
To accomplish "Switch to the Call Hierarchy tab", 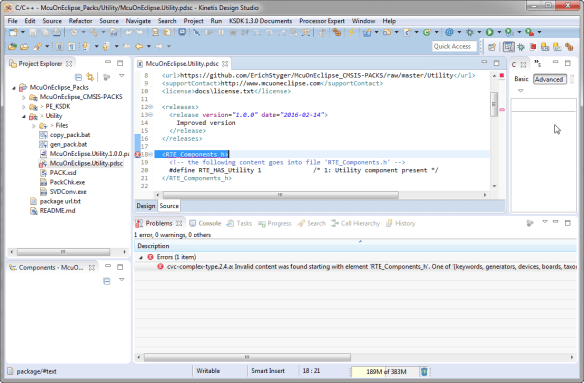I will point(356,223).
